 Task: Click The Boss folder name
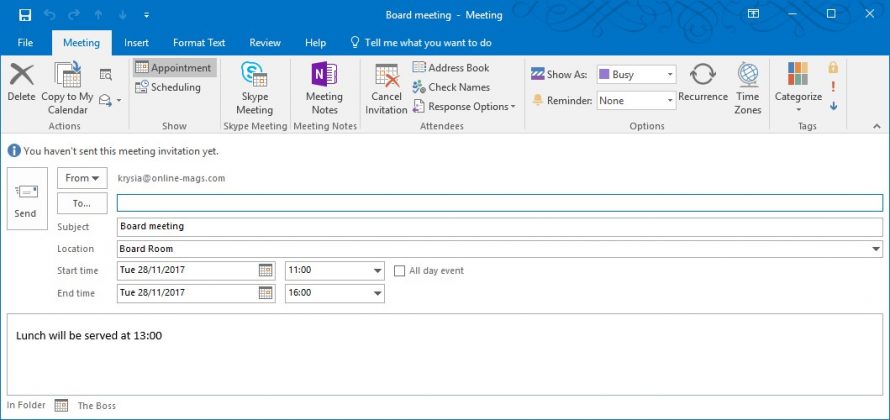click(x=96, y=405)
